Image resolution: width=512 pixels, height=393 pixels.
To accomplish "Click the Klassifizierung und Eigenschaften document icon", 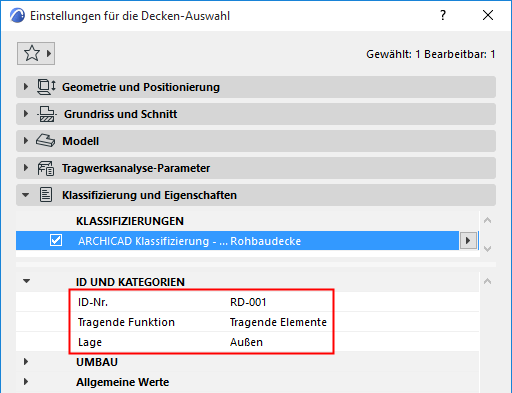I will coord(46,195).
